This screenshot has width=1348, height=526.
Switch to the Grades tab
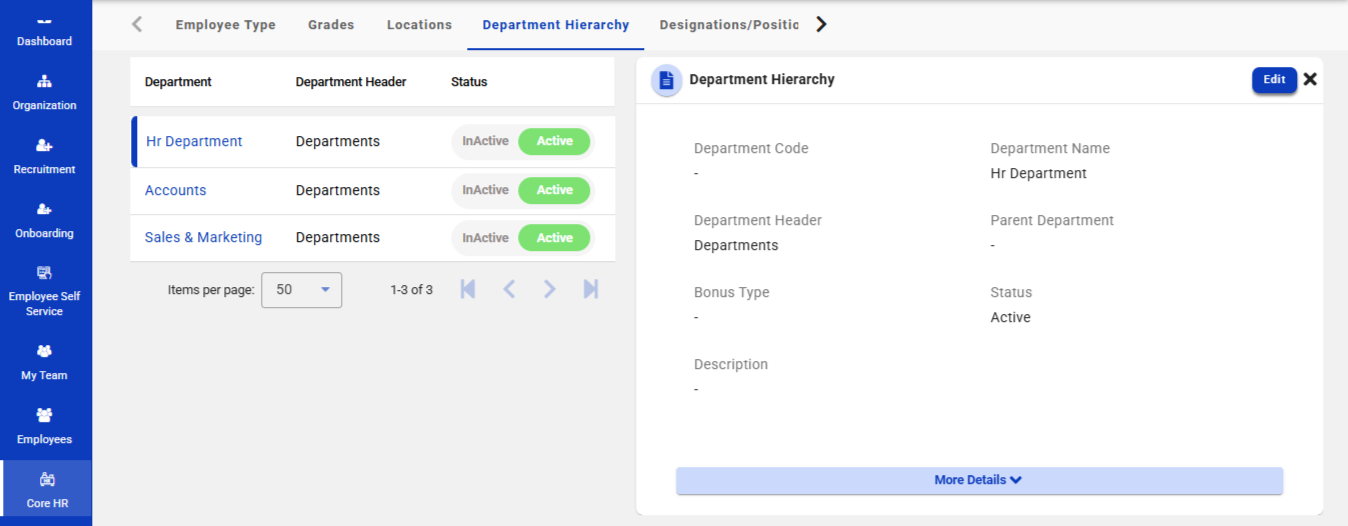331,25
